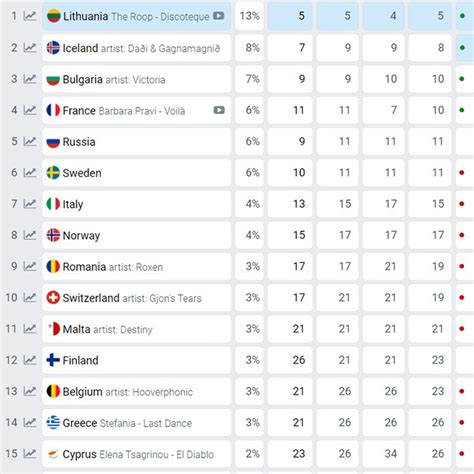View Italy's odds chart icon
The width and height of the screenshot is (474, 474).
click(30, 204)
